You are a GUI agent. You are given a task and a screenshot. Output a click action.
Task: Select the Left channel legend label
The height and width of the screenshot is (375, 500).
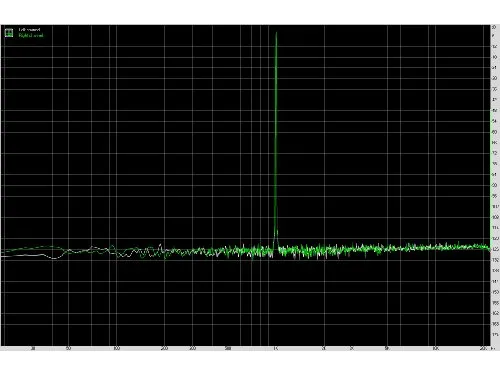(29, 30)
